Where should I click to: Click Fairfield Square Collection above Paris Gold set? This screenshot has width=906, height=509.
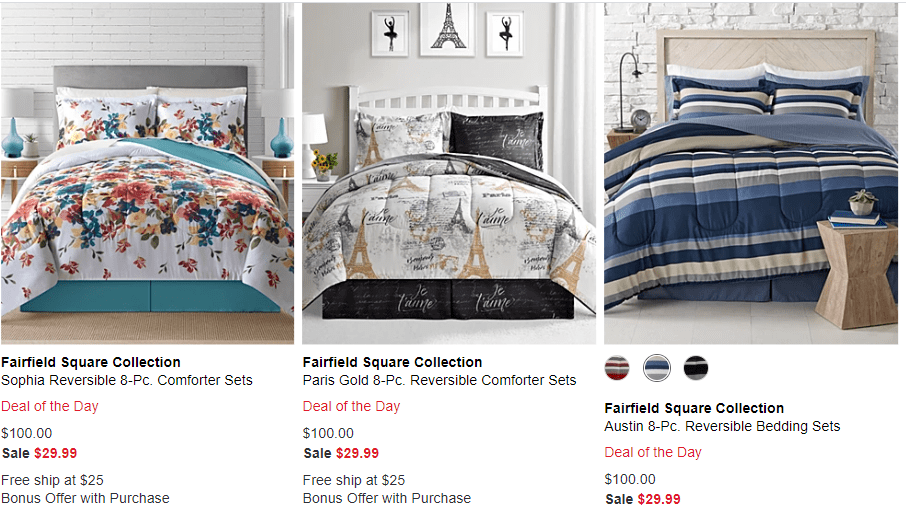392,362
